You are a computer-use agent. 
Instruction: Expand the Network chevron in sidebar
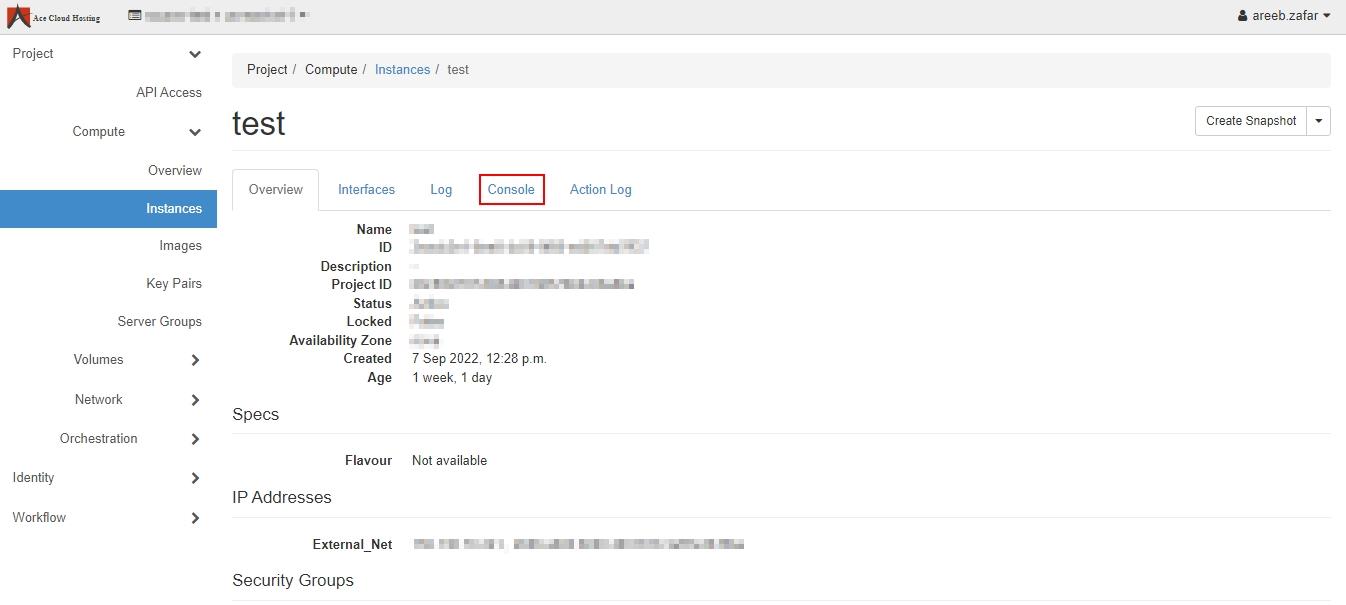click(195, 400)
